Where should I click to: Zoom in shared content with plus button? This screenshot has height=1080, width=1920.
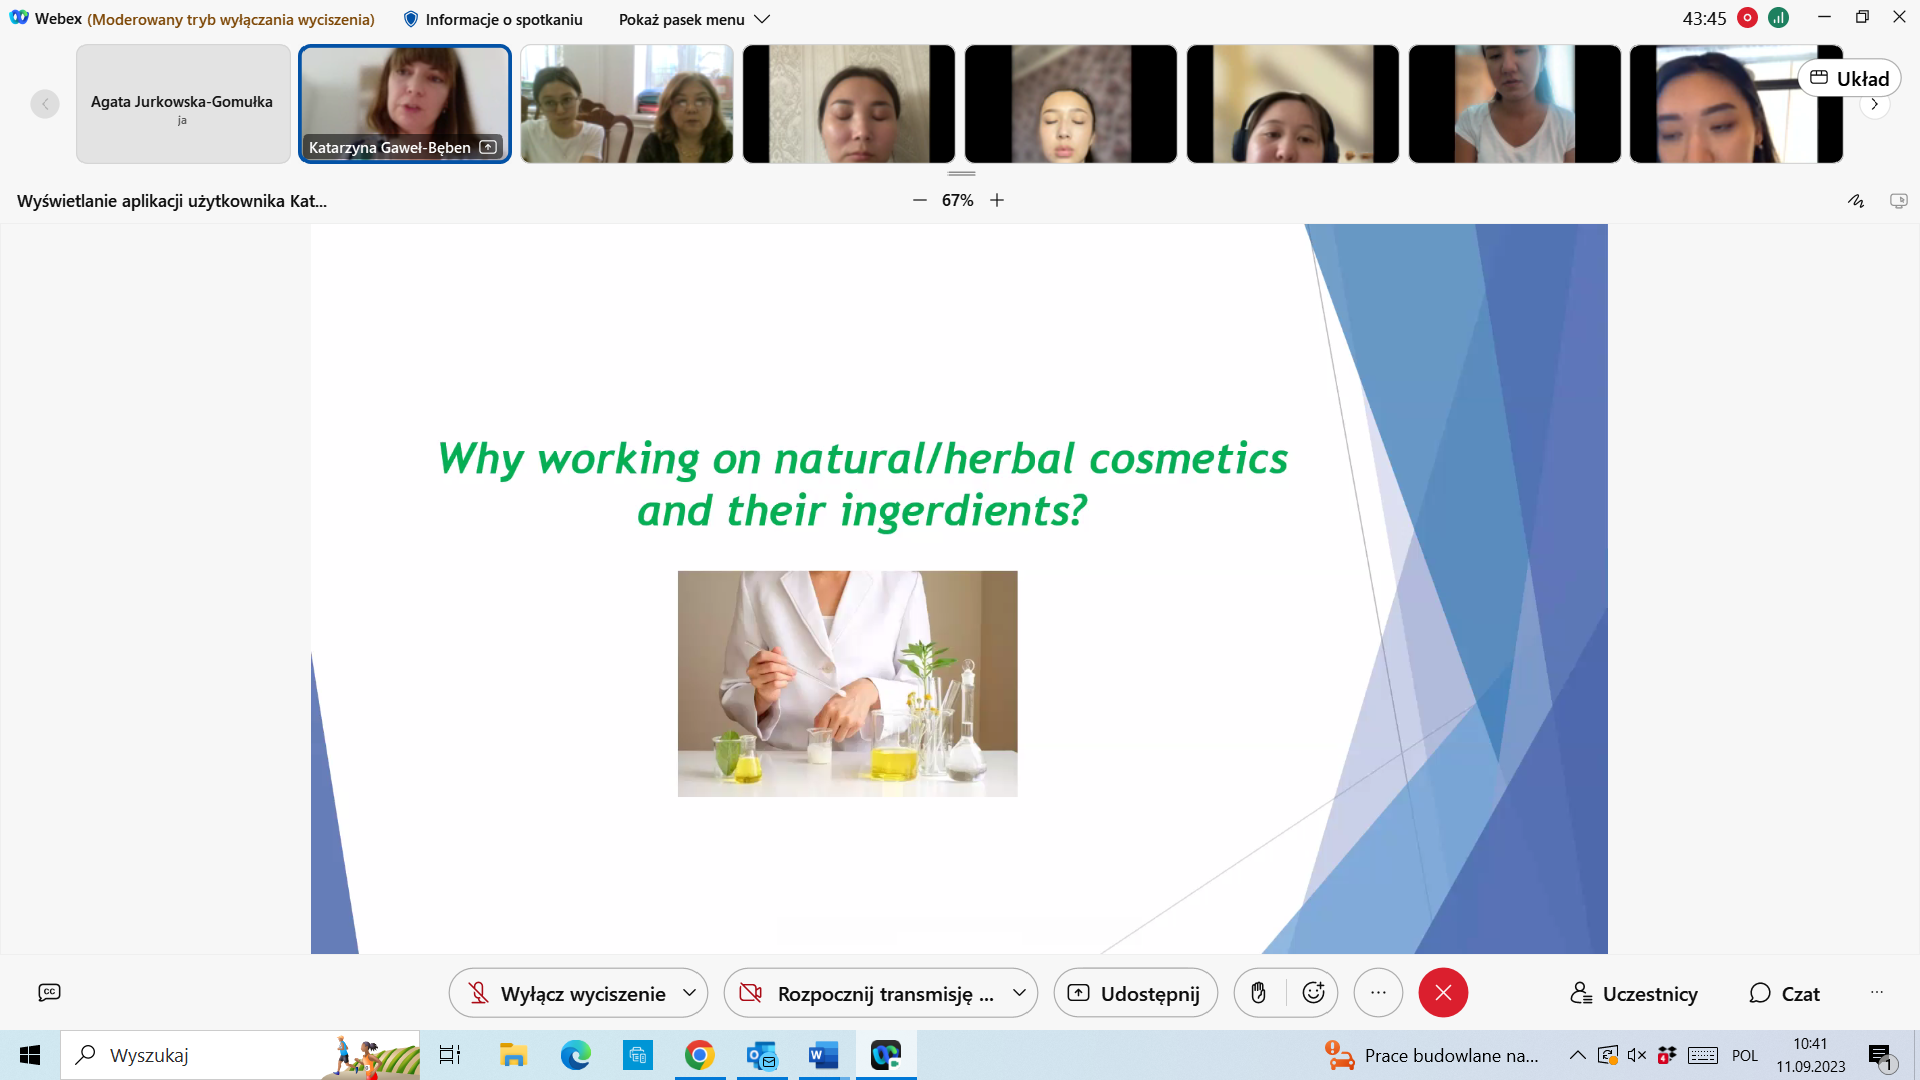point(997,200)
